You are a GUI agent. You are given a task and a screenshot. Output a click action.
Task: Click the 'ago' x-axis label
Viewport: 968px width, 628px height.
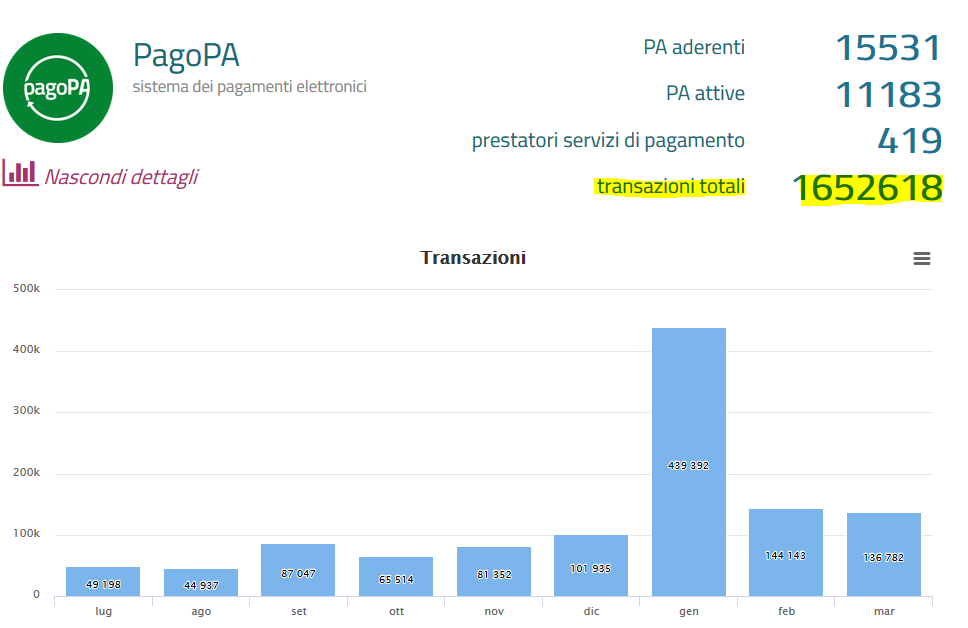tap(201, 611)
